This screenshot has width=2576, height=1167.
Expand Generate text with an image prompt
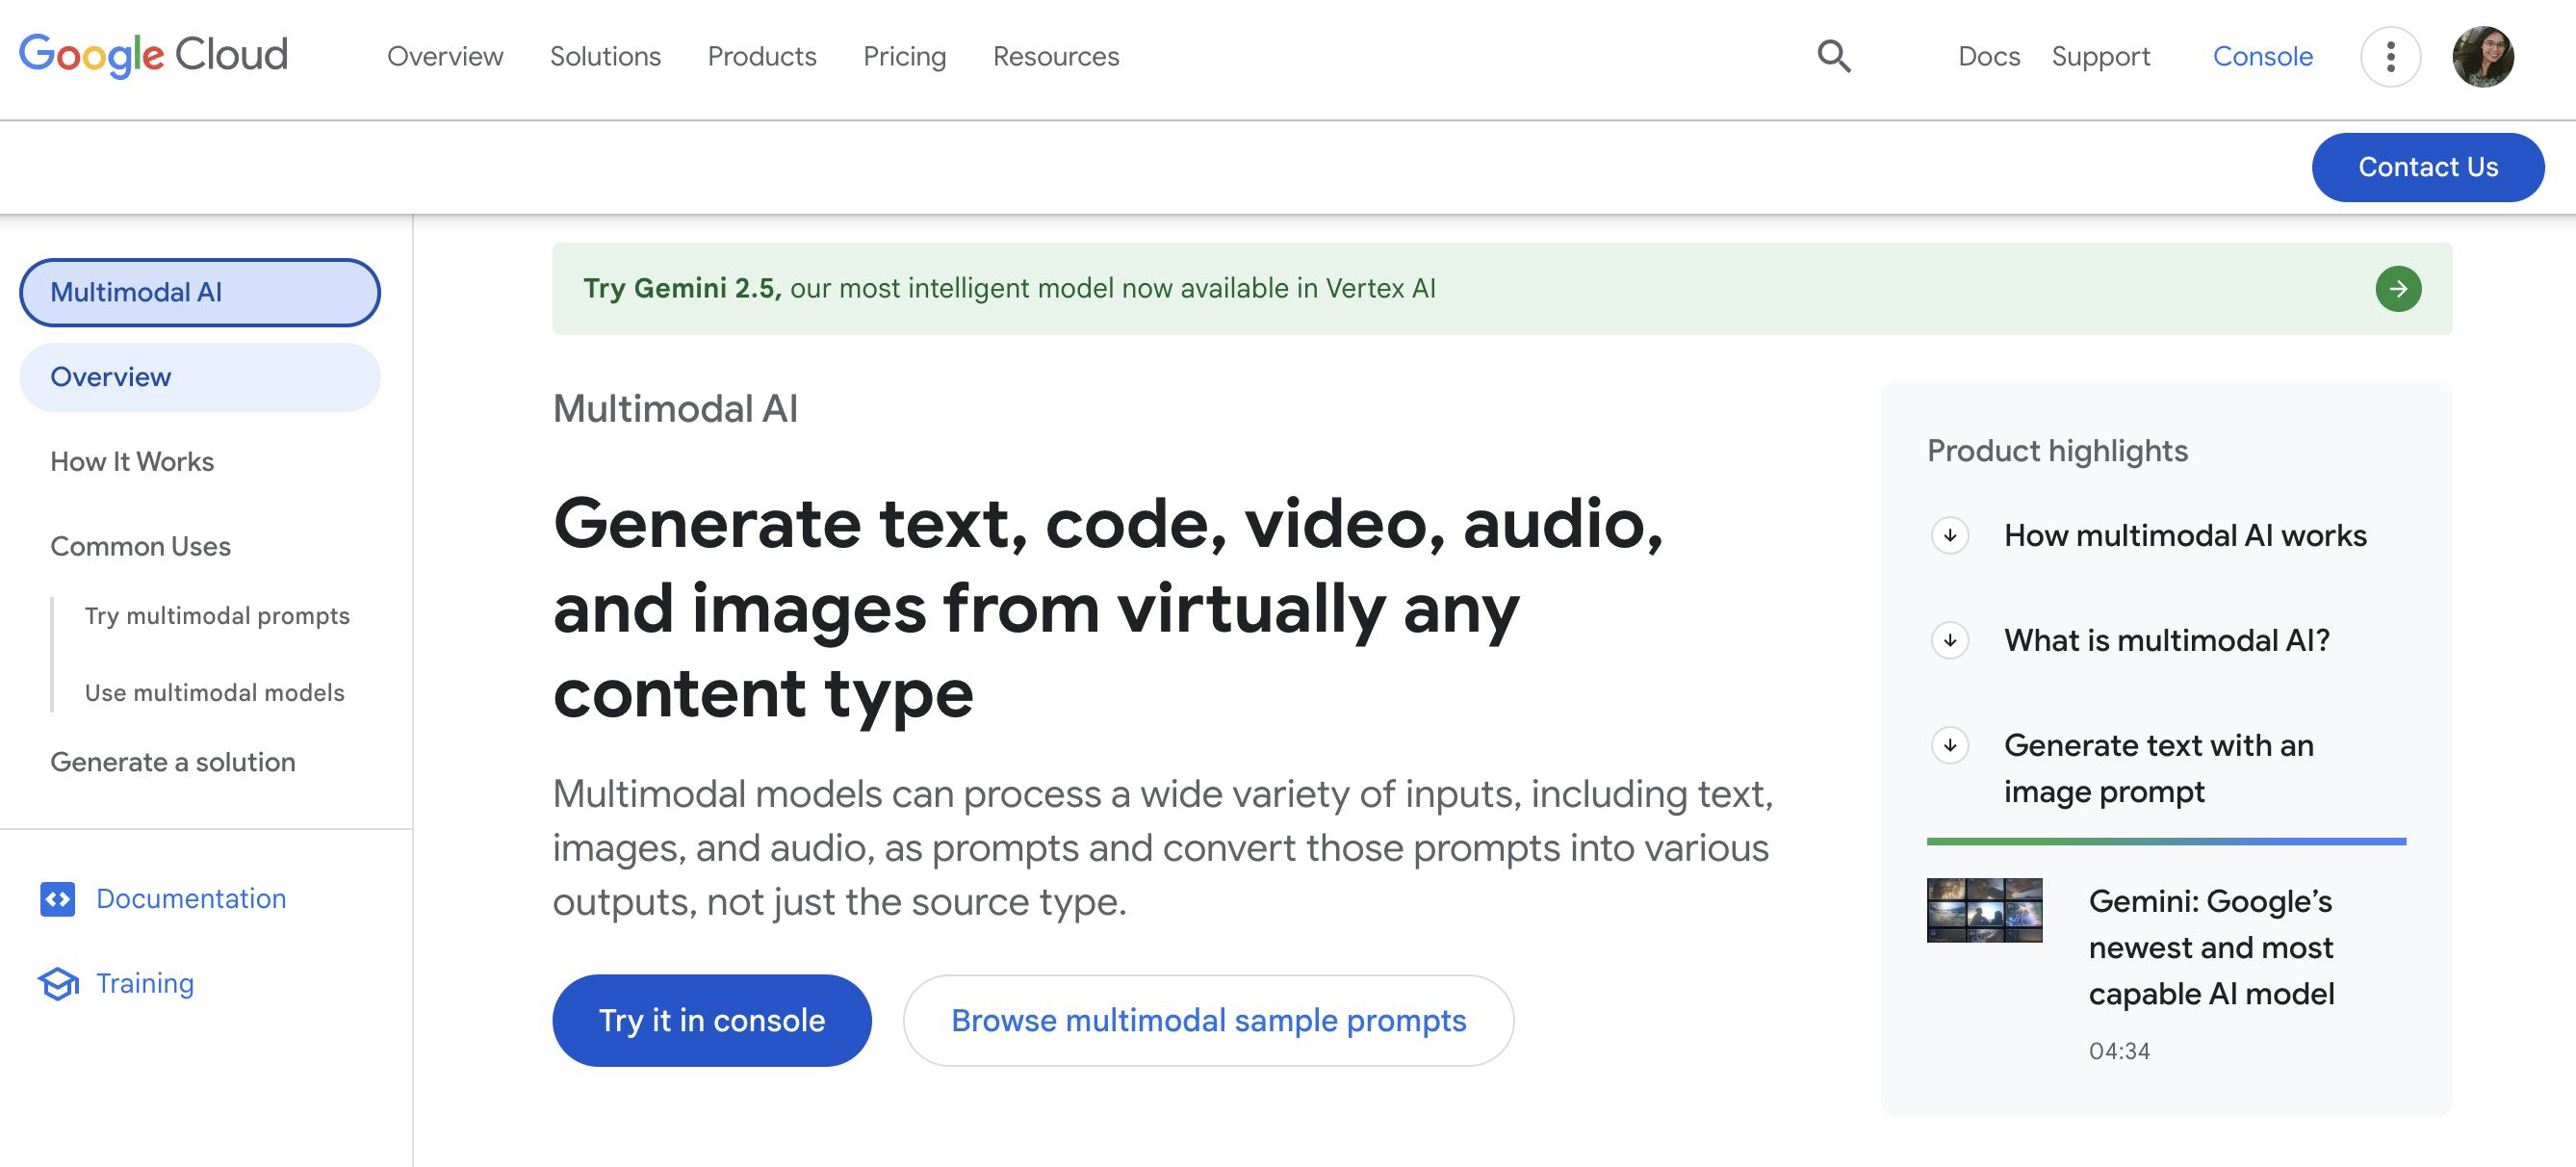point(1949,746)
